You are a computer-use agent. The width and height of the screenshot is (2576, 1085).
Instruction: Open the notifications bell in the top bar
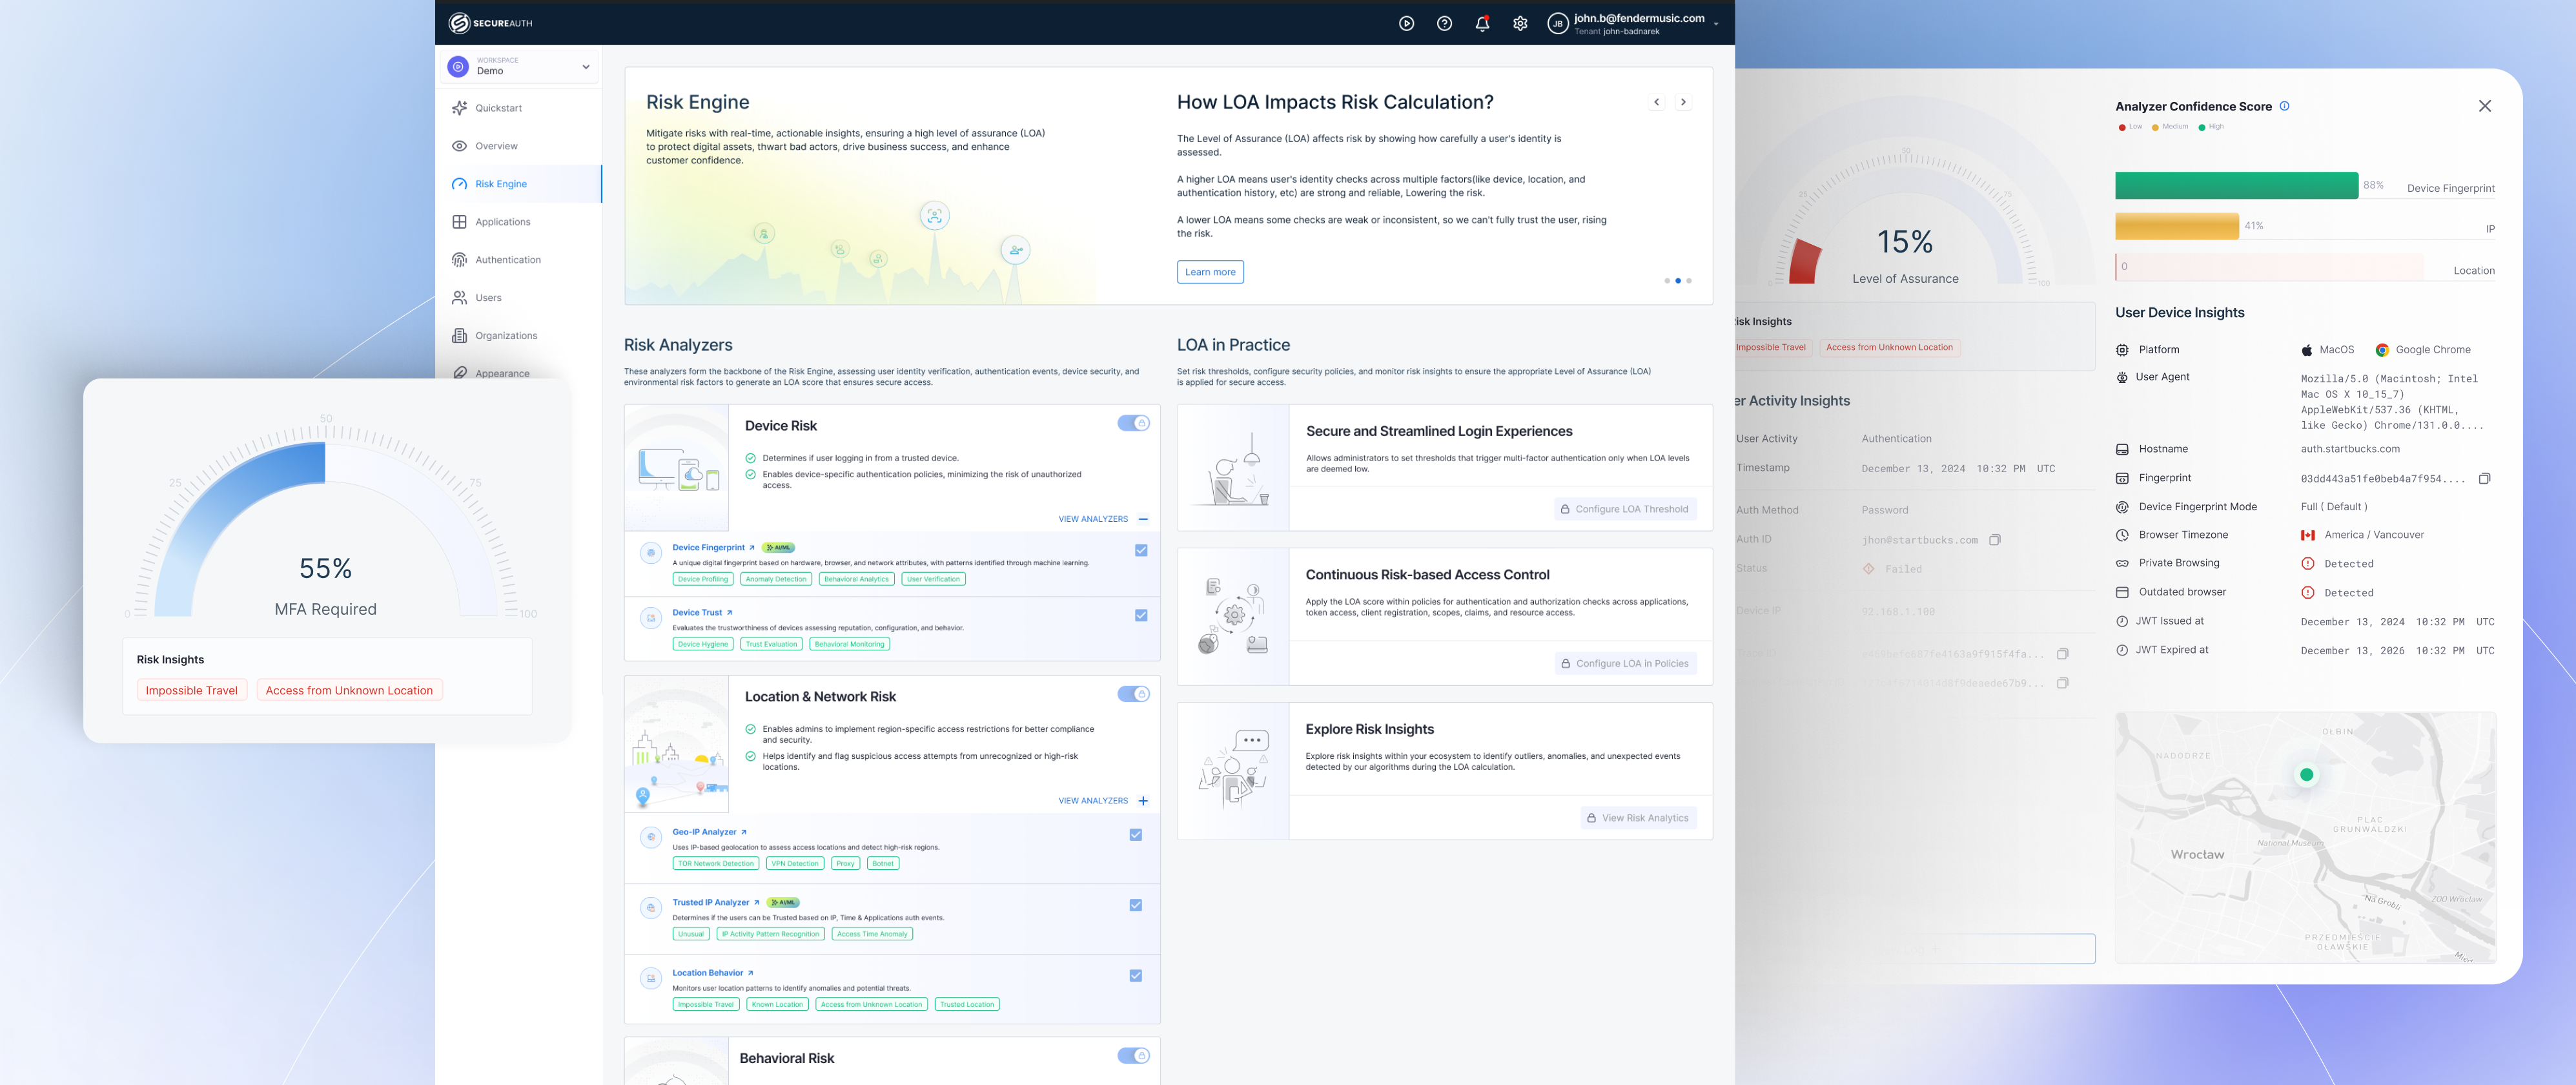[x=1482, y=23]
